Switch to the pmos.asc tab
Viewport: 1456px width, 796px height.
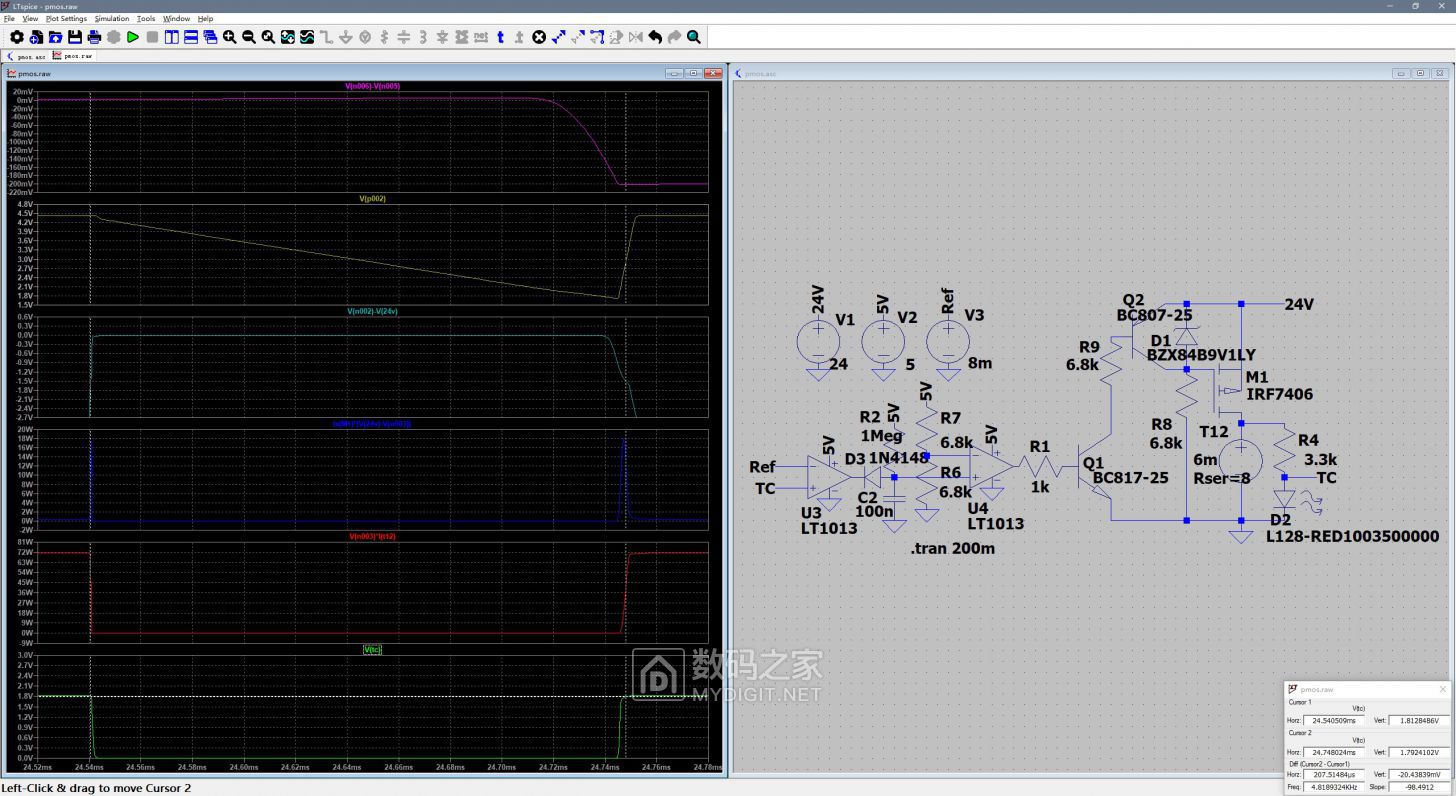27,56
